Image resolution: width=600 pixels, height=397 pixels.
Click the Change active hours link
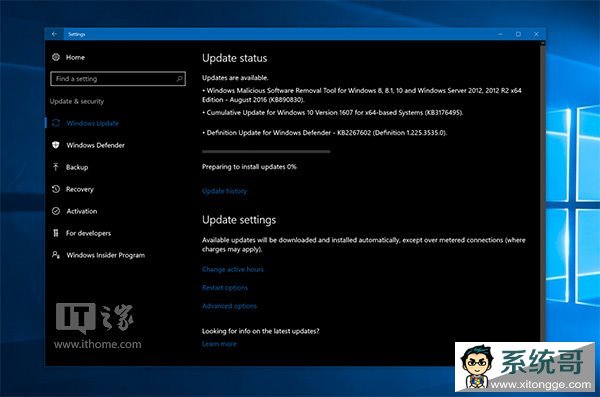[x=233, y=269]
